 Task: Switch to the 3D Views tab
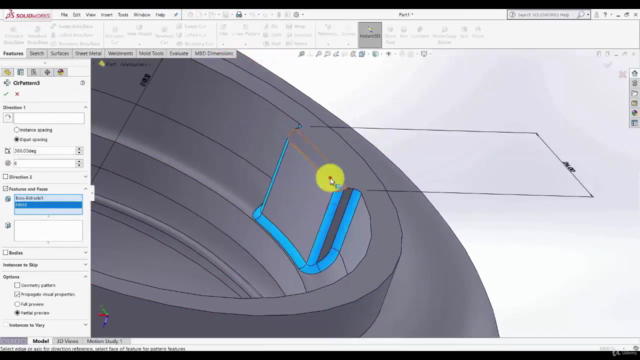(67, 341)
